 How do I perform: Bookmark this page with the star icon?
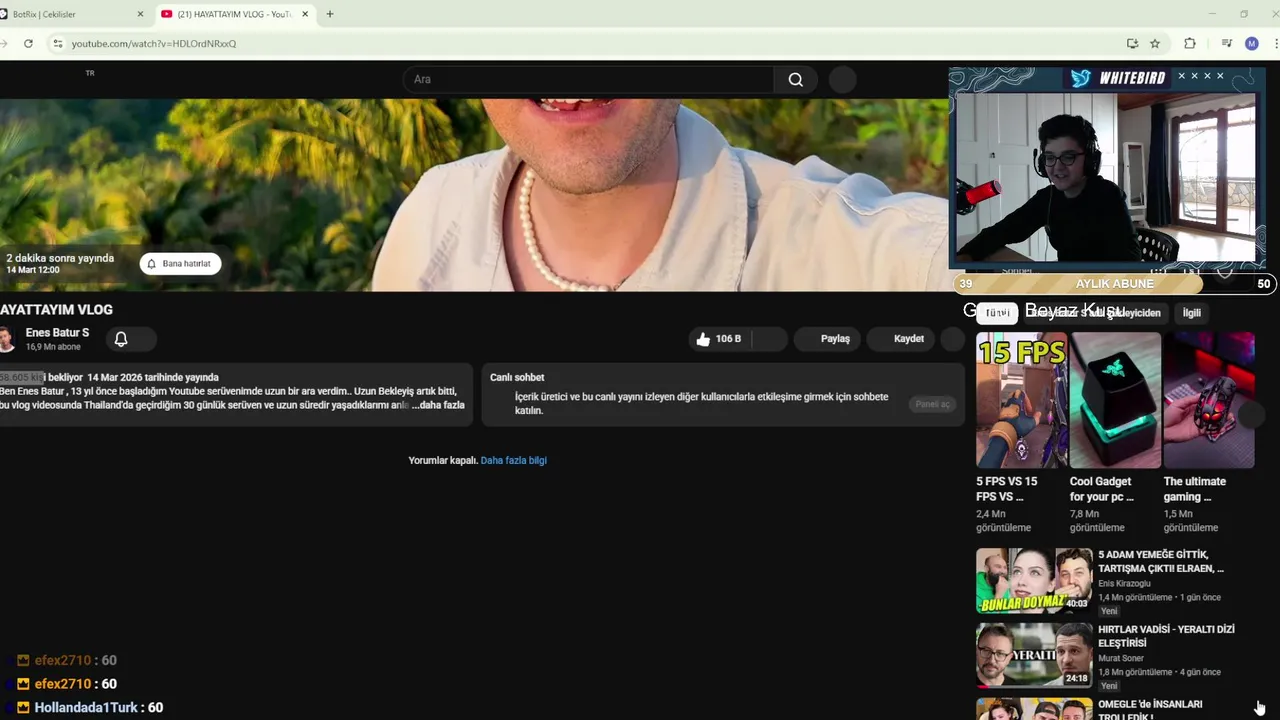1155,44
